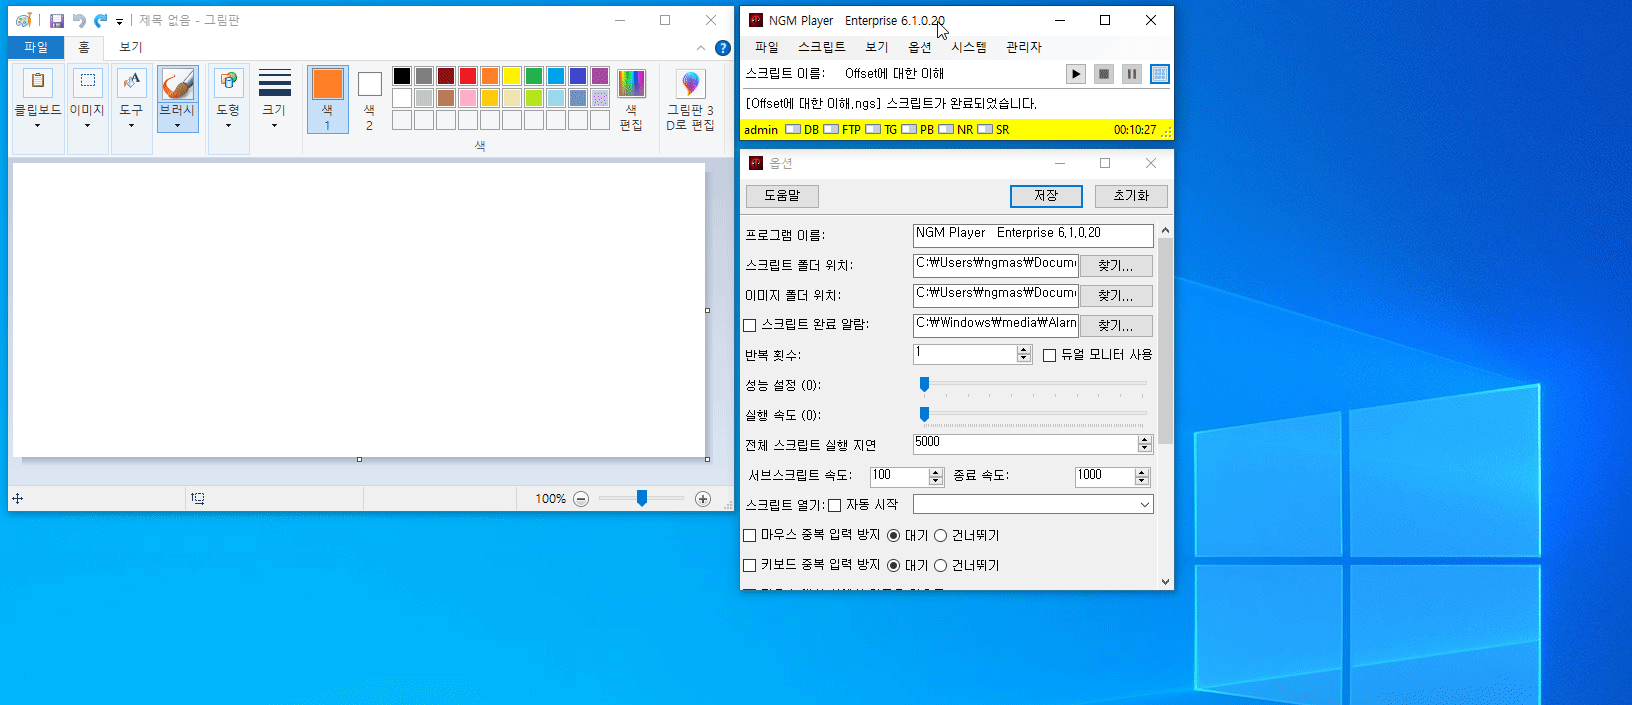Expand the 클립보드 dropdown arrow
Screen dimensions: 1632x705
click(38, 126)
